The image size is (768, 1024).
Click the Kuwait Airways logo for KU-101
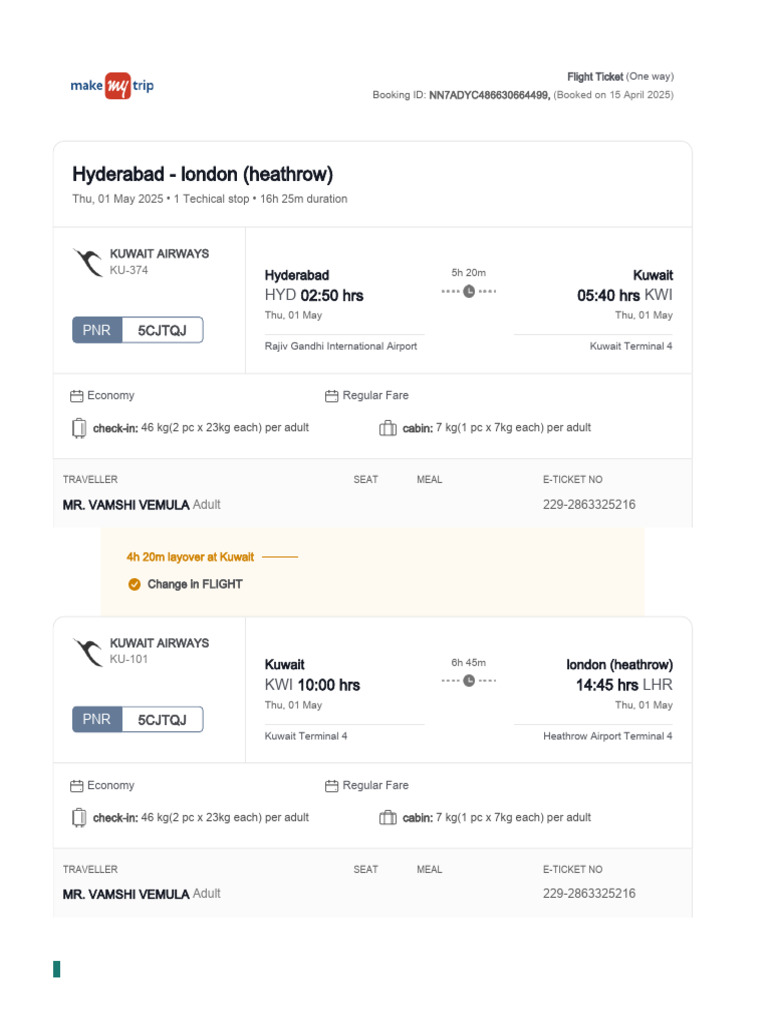[88, 652]
